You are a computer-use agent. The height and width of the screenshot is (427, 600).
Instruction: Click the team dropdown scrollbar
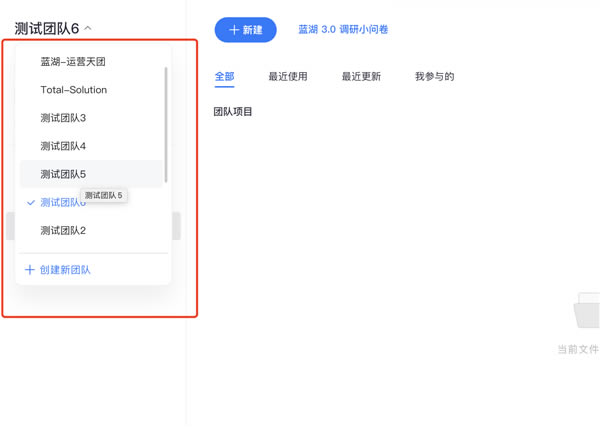[x=166, y=125]
